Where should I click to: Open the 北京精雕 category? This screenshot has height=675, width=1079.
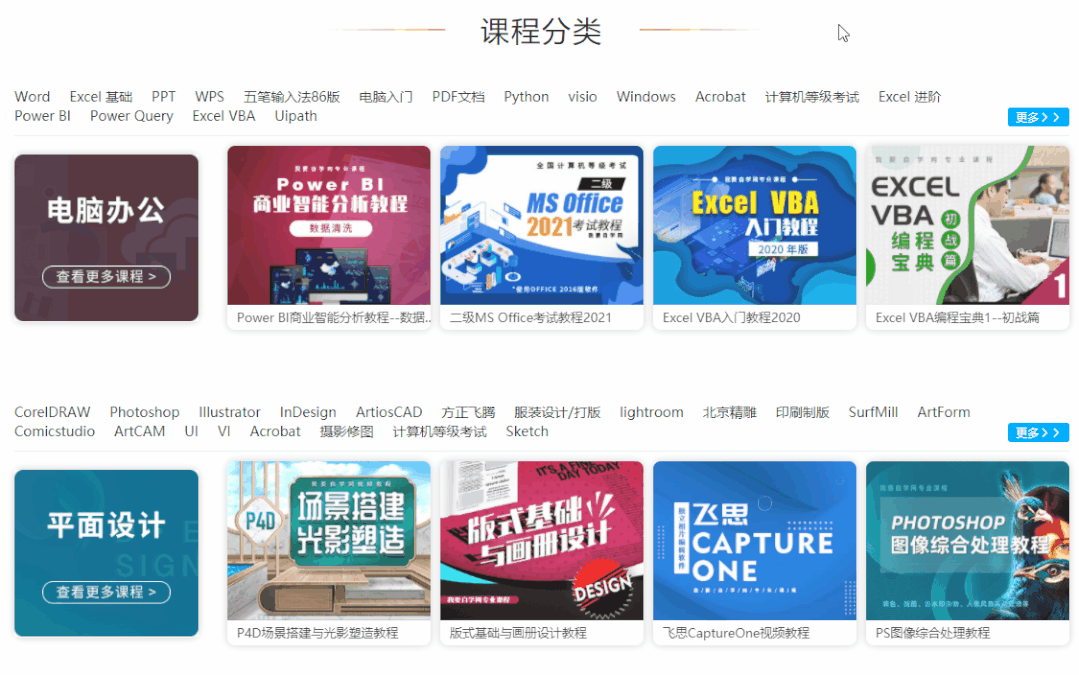tap(729, 412)
